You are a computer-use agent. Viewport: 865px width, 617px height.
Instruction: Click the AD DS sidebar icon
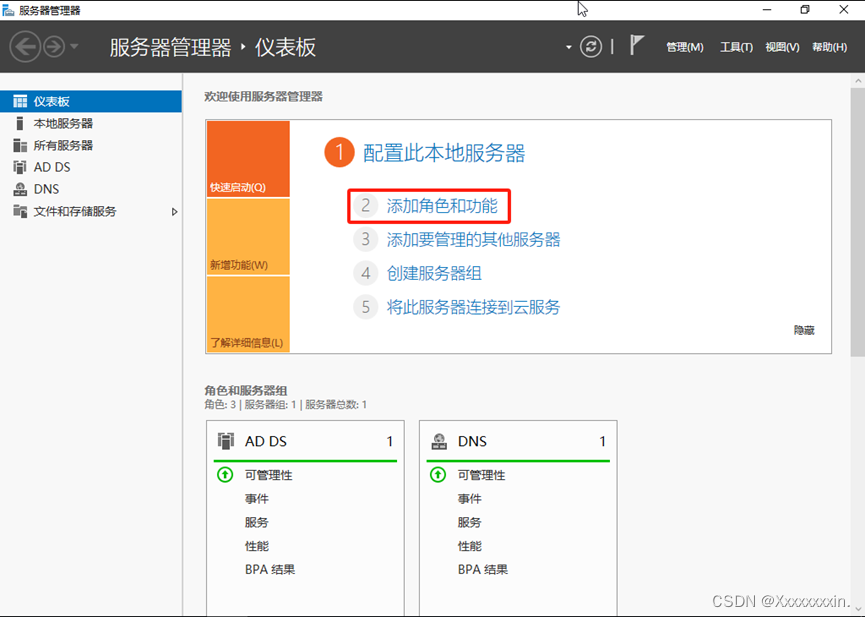20,167
